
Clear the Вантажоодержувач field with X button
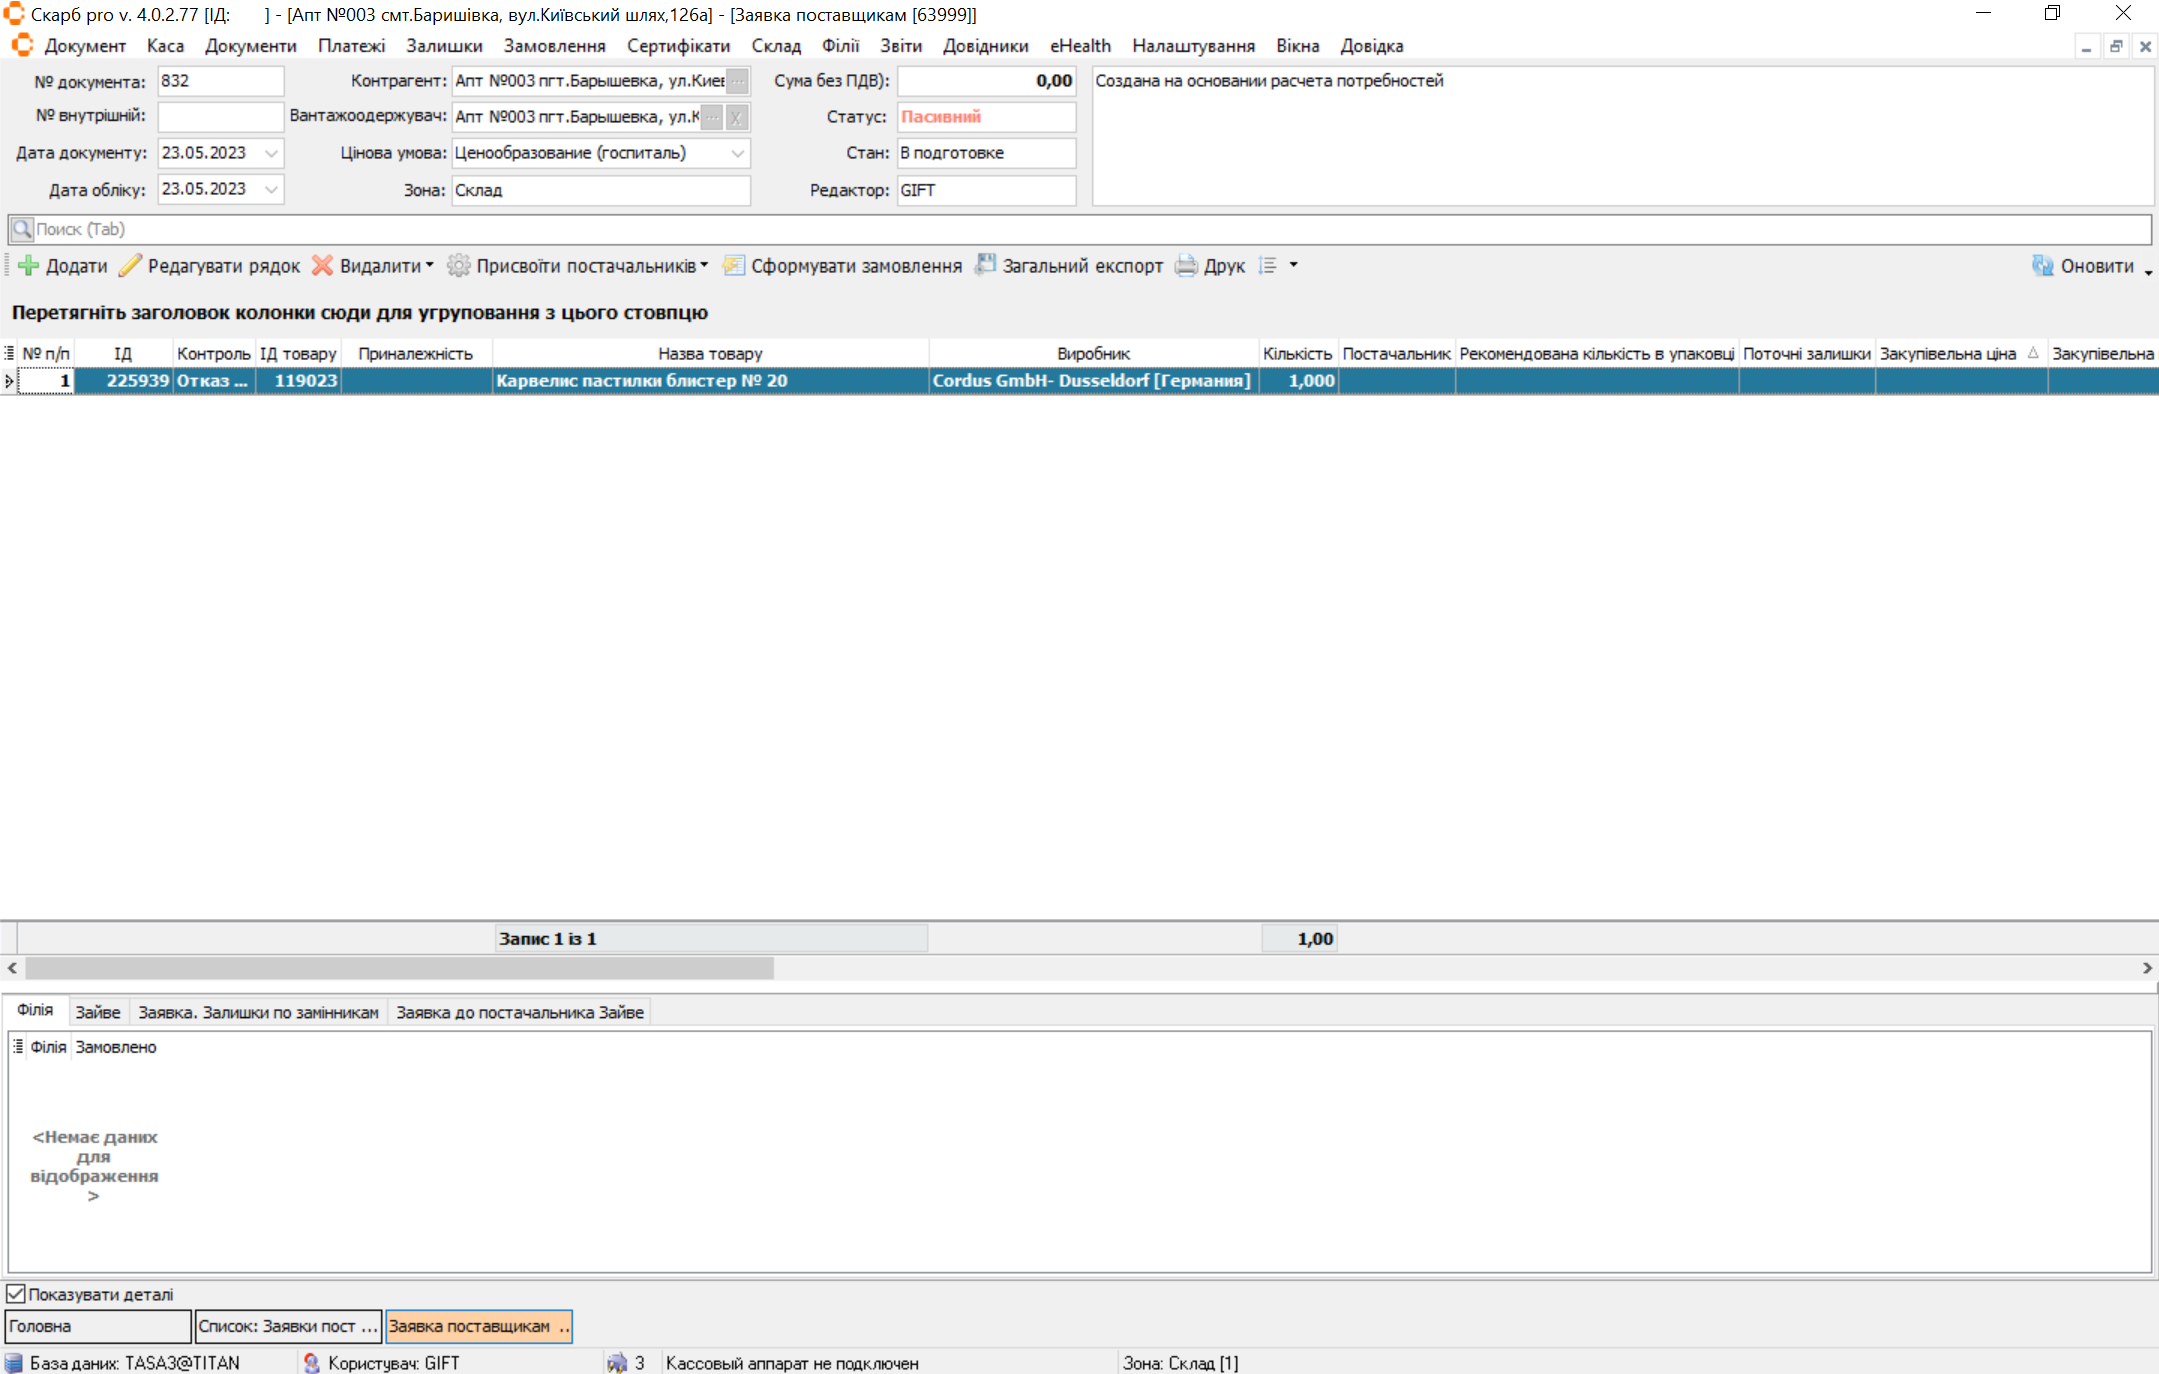pyautogui.click(x=736, y=117)
